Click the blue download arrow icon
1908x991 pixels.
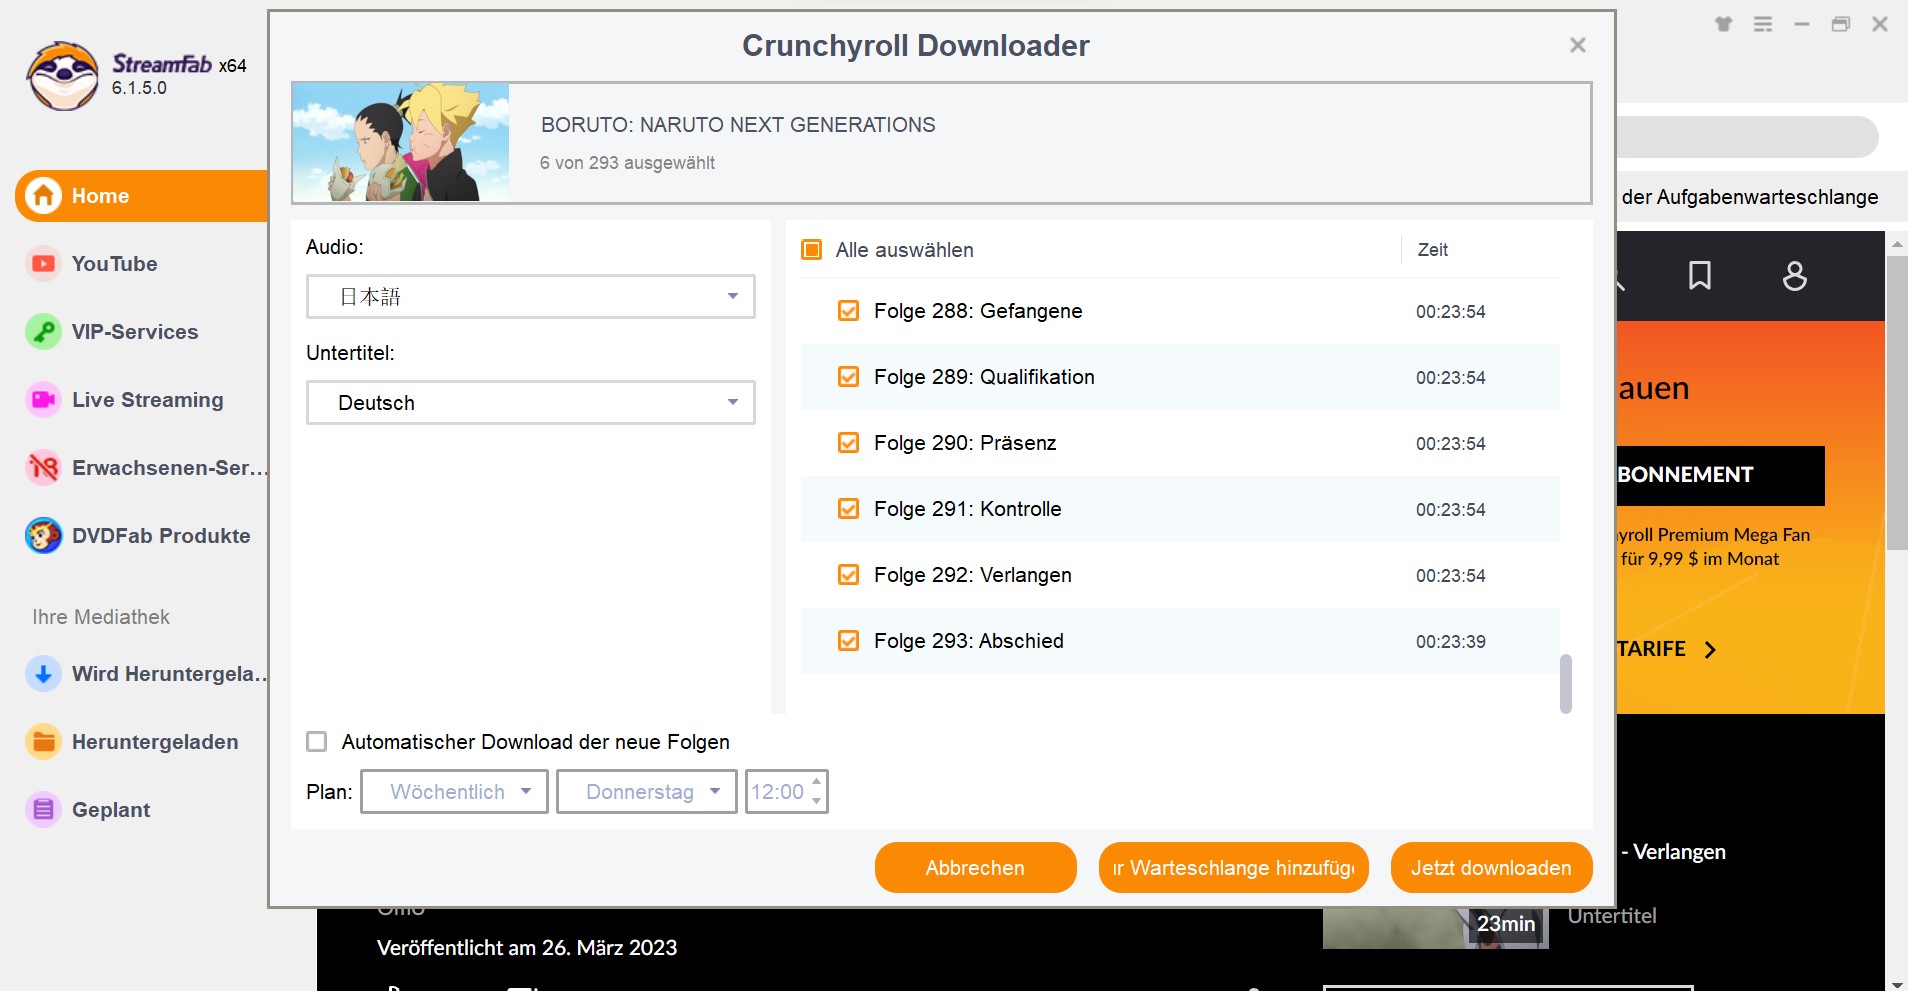click(x=43, y=674)
